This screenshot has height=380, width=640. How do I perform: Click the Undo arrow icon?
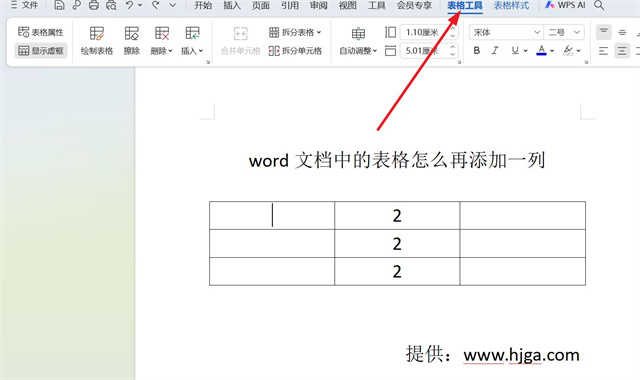(129, 5)
